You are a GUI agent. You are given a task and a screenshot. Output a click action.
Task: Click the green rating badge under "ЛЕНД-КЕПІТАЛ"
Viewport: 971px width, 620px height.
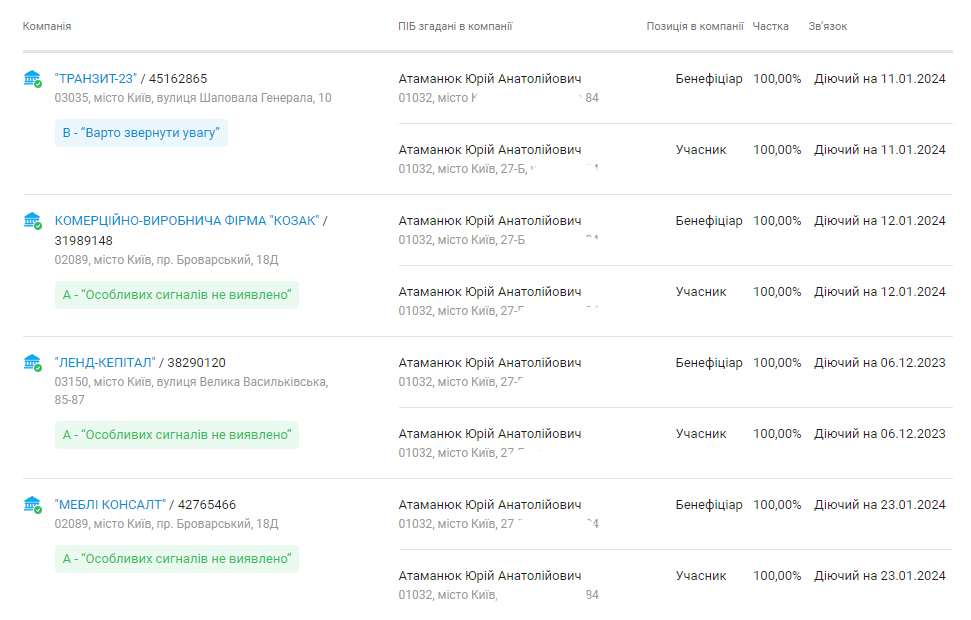[x=176, y=435]
